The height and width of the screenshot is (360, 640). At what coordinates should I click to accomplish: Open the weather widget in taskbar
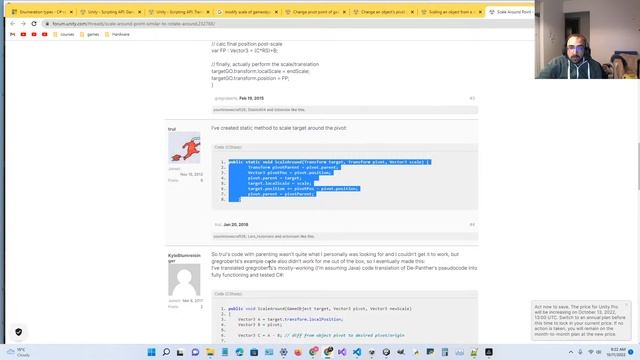[x=18, y=352]
